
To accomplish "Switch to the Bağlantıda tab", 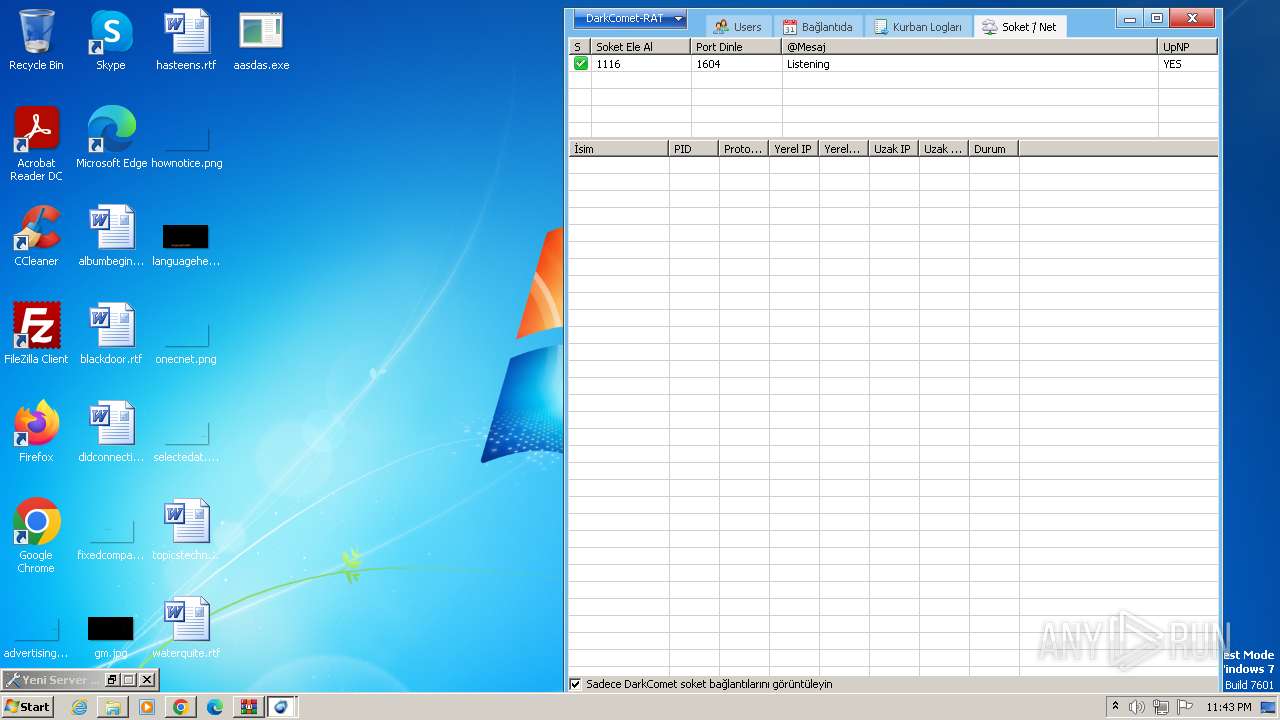I will (818, 27).
